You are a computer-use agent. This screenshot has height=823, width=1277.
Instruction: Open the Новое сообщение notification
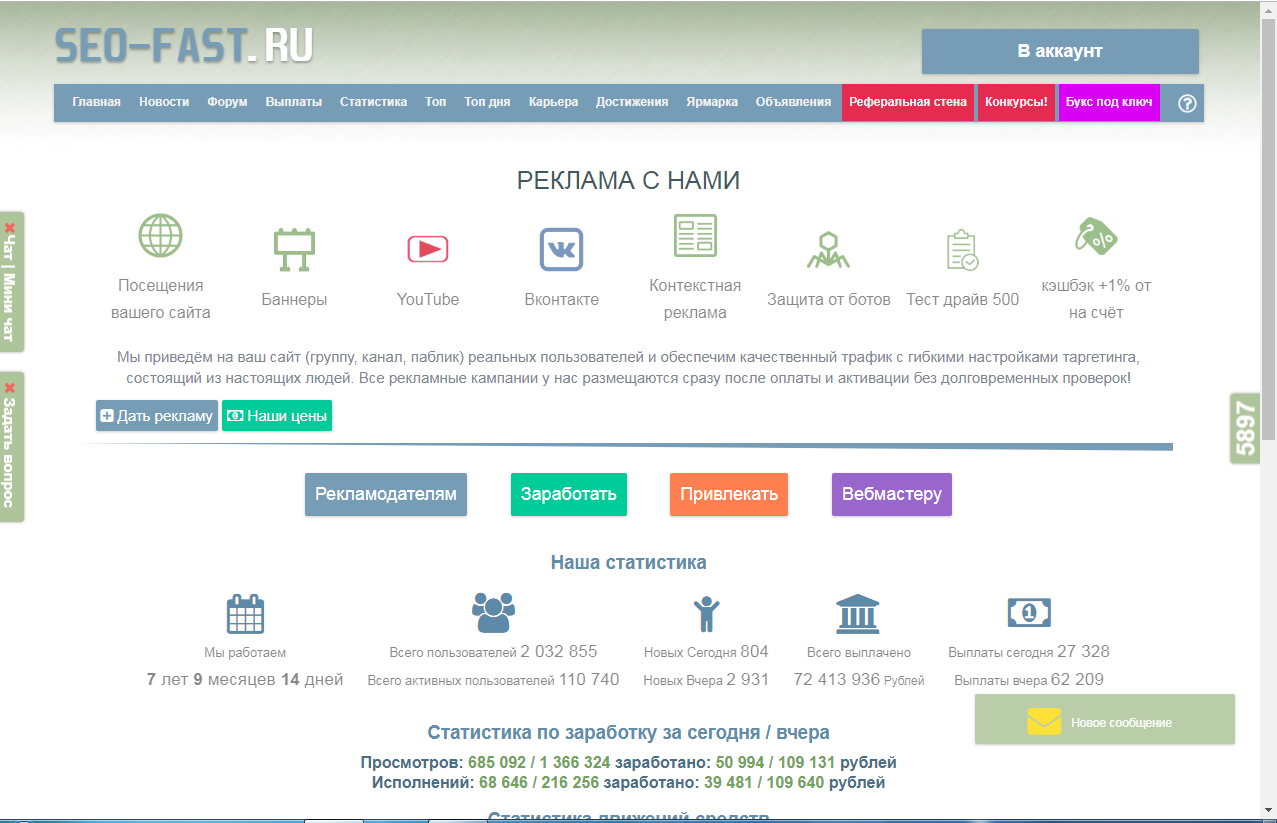(1105, 719)
